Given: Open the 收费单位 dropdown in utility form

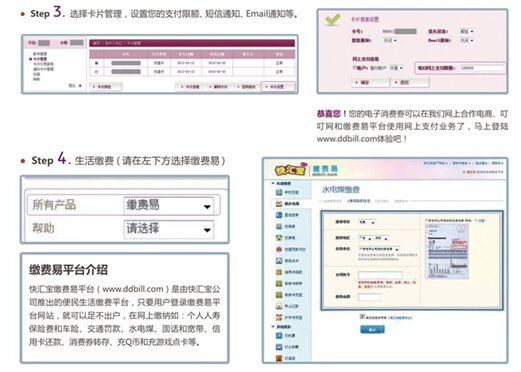Looking at the screenshot, I should pos(379,249).
